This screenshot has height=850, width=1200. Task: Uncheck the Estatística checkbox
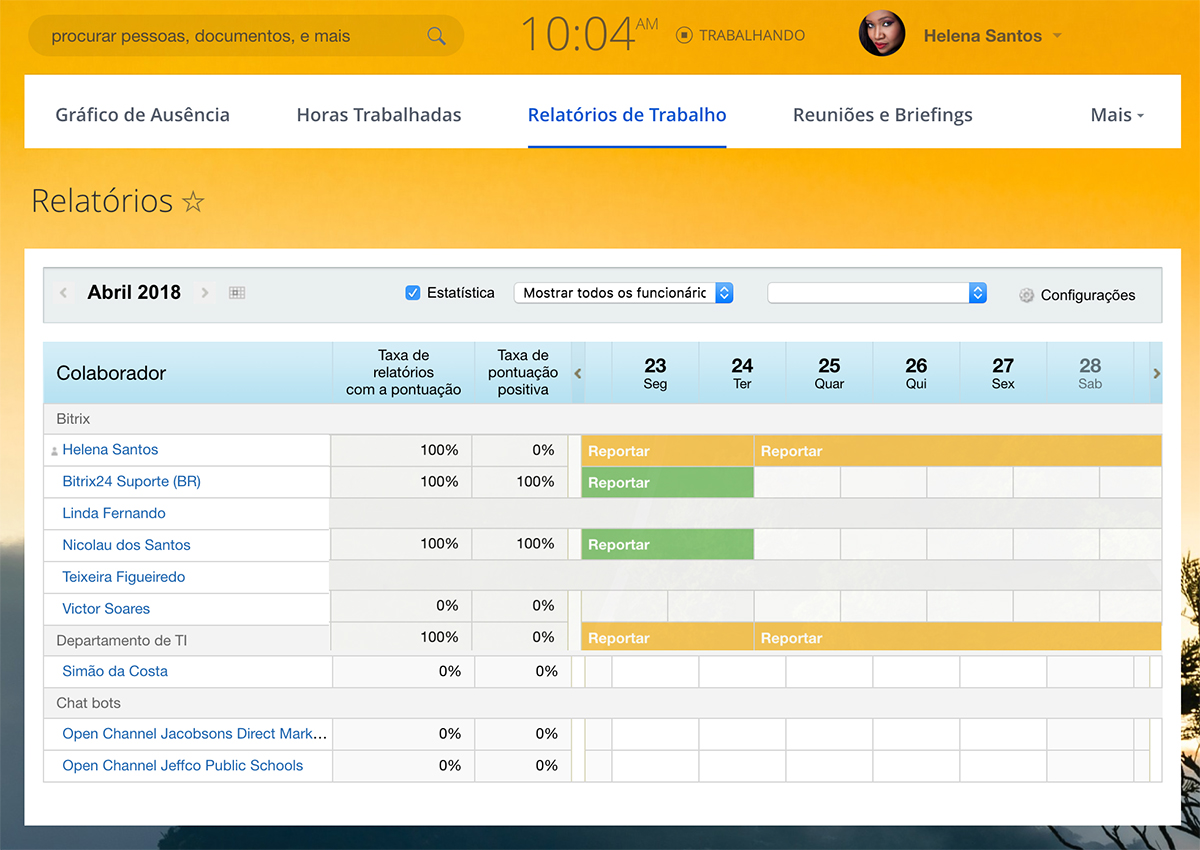pos(412,293)
